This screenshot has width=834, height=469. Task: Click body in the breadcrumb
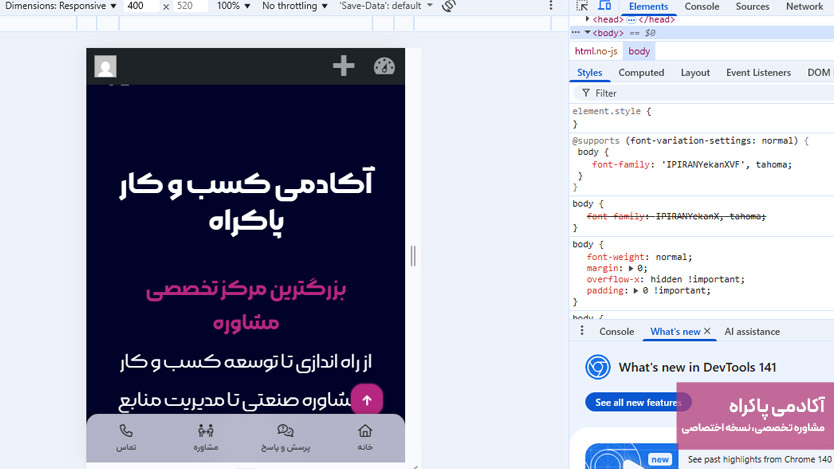pos(639,52)
